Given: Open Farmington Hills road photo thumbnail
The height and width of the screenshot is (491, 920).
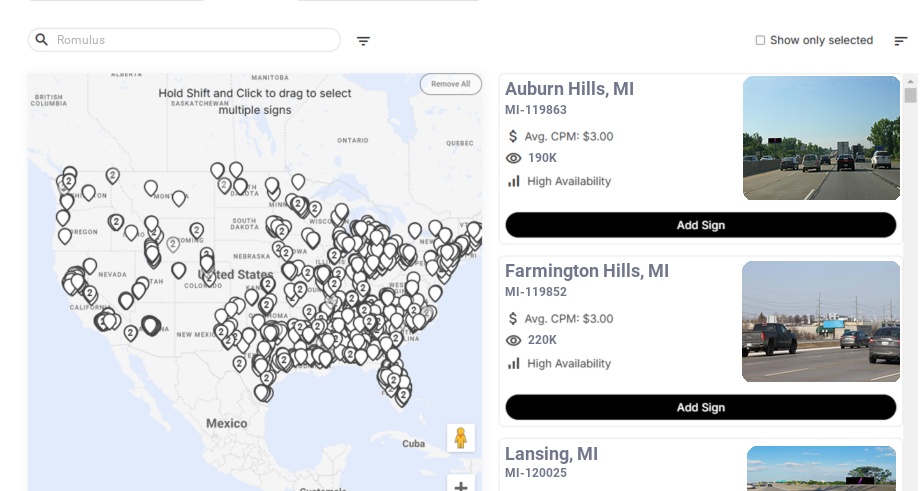Looking at the screenshot, I should (820, 321).
